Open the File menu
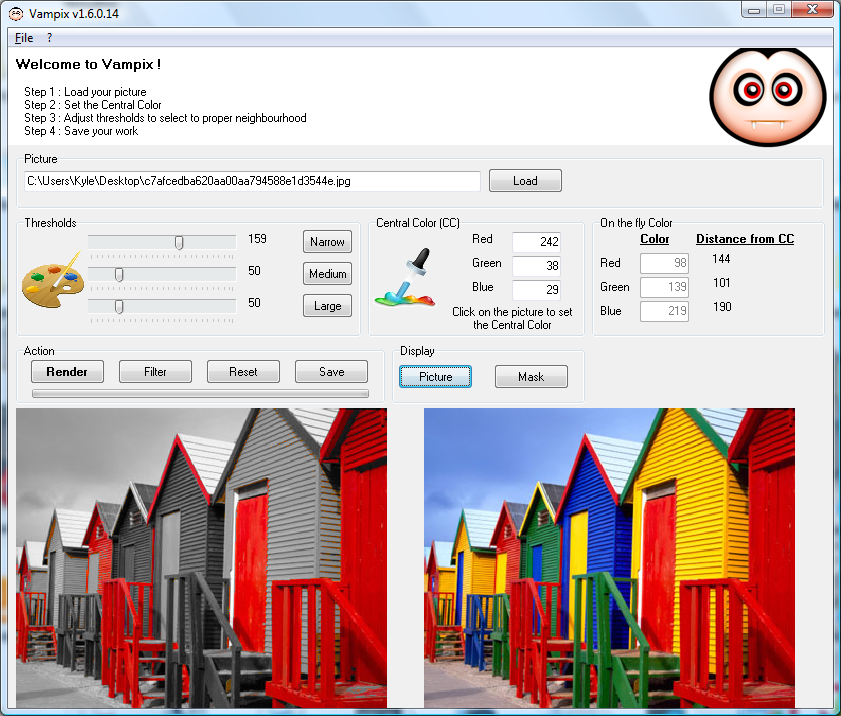 24,38
